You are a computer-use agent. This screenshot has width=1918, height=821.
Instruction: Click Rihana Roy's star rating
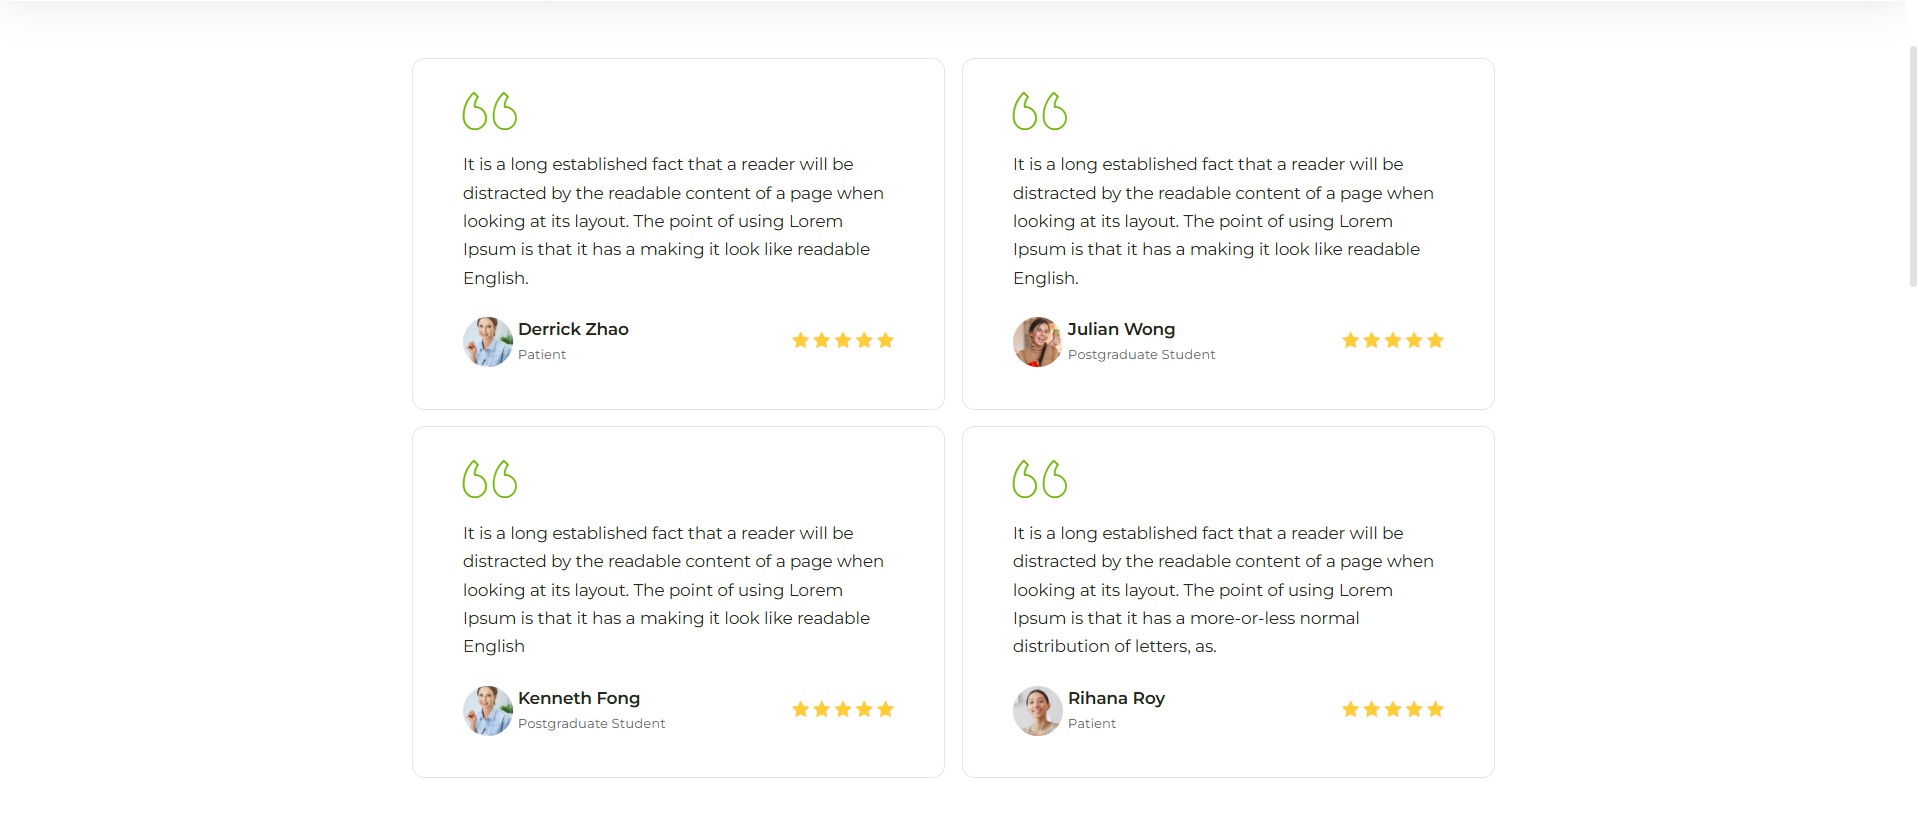tap(1393, 709)
